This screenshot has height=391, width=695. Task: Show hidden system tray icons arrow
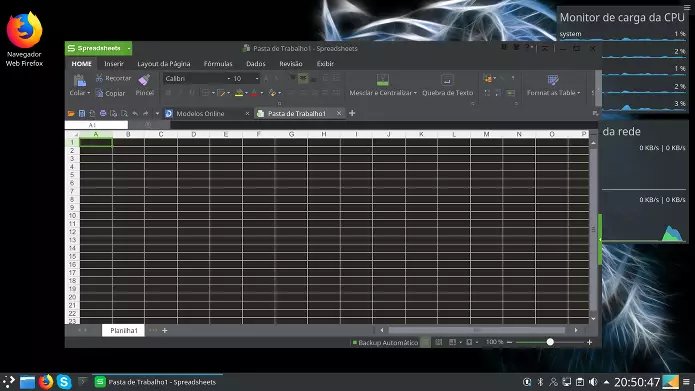(x=606, y=382)
